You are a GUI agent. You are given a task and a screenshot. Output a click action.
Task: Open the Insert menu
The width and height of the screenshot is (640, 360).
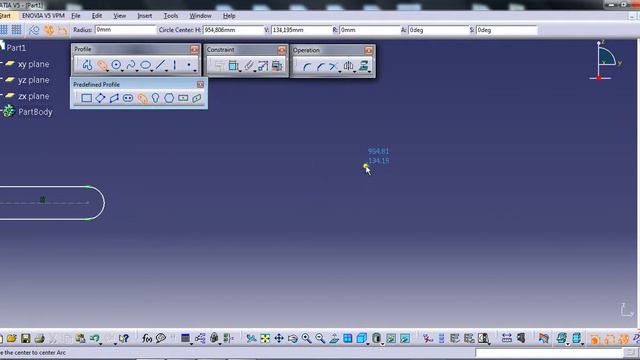point(144,16)
